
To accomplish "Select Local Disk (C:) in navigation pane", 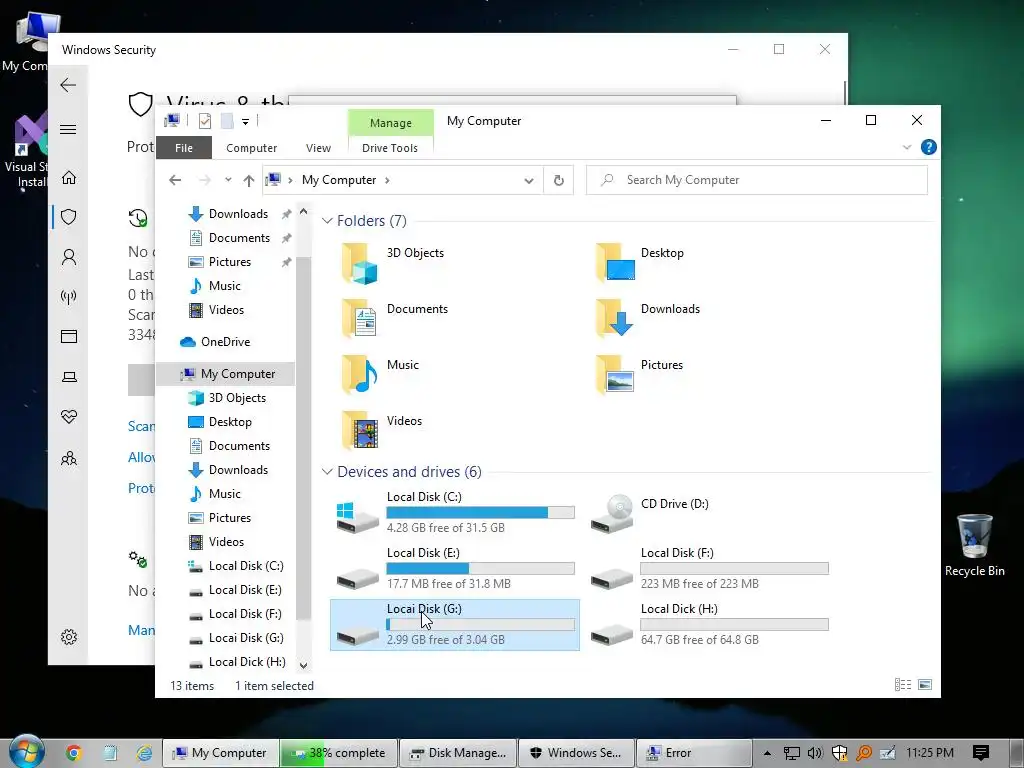I will point(236,566).
